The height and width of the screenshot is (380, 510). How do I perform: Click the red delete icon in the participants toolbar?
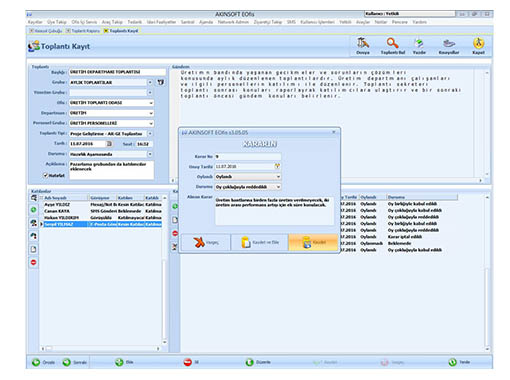(x=33, y=263)
